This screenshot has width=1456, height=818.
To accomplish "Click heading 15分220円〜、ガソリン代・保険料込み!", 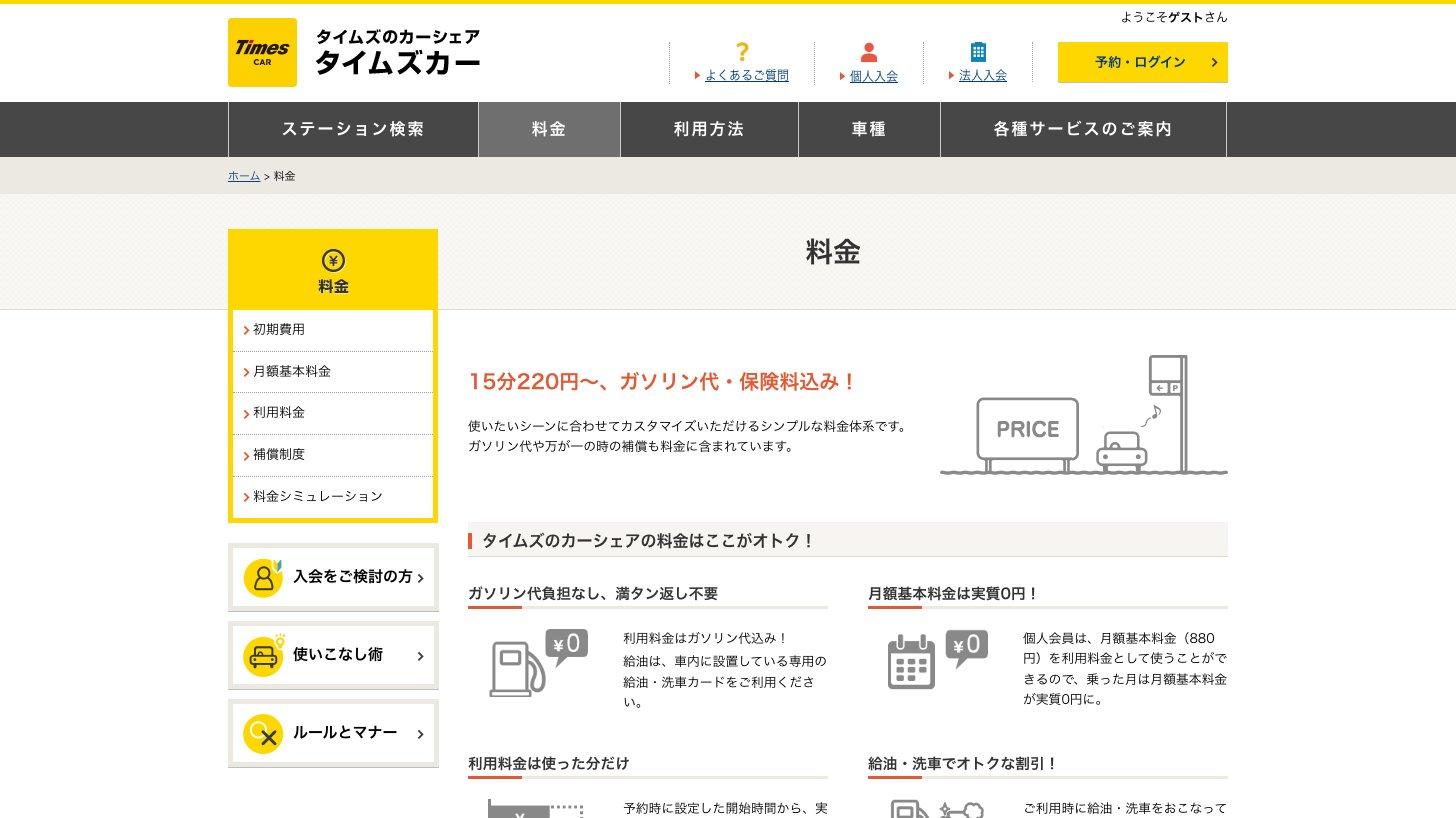I will click(x=663, y=382).
